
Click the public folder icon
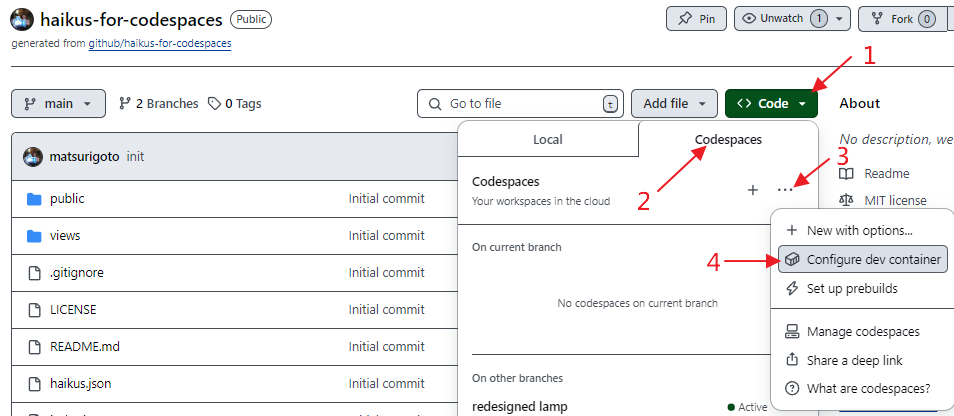pos(35,198)
